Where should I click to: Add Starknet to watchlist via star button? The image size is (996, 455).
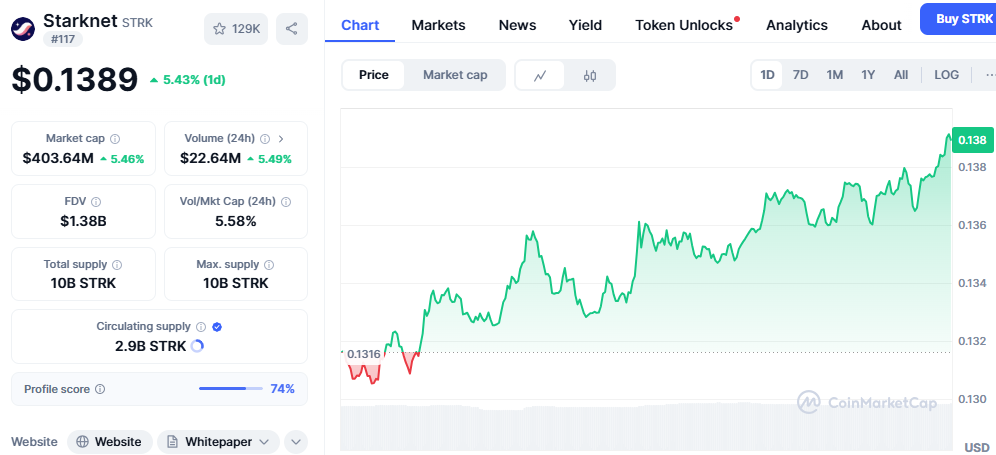click(236, 29)
